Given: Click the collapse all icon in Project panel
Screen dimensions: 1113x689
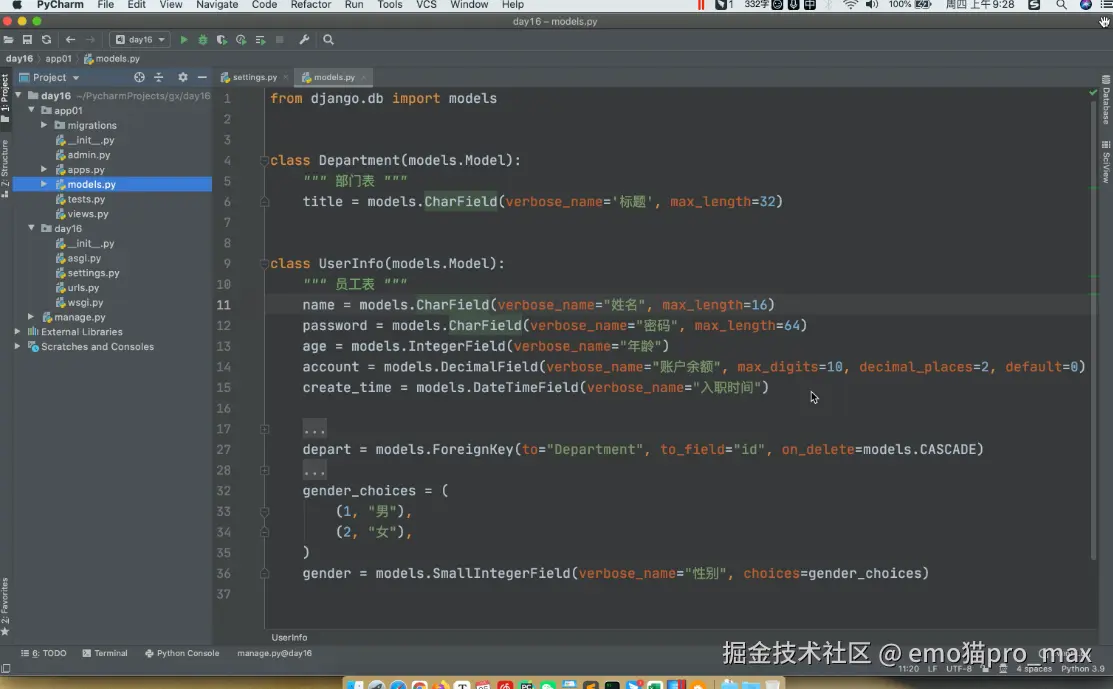Looking at the screenshot, I should (x=158, y=77).
